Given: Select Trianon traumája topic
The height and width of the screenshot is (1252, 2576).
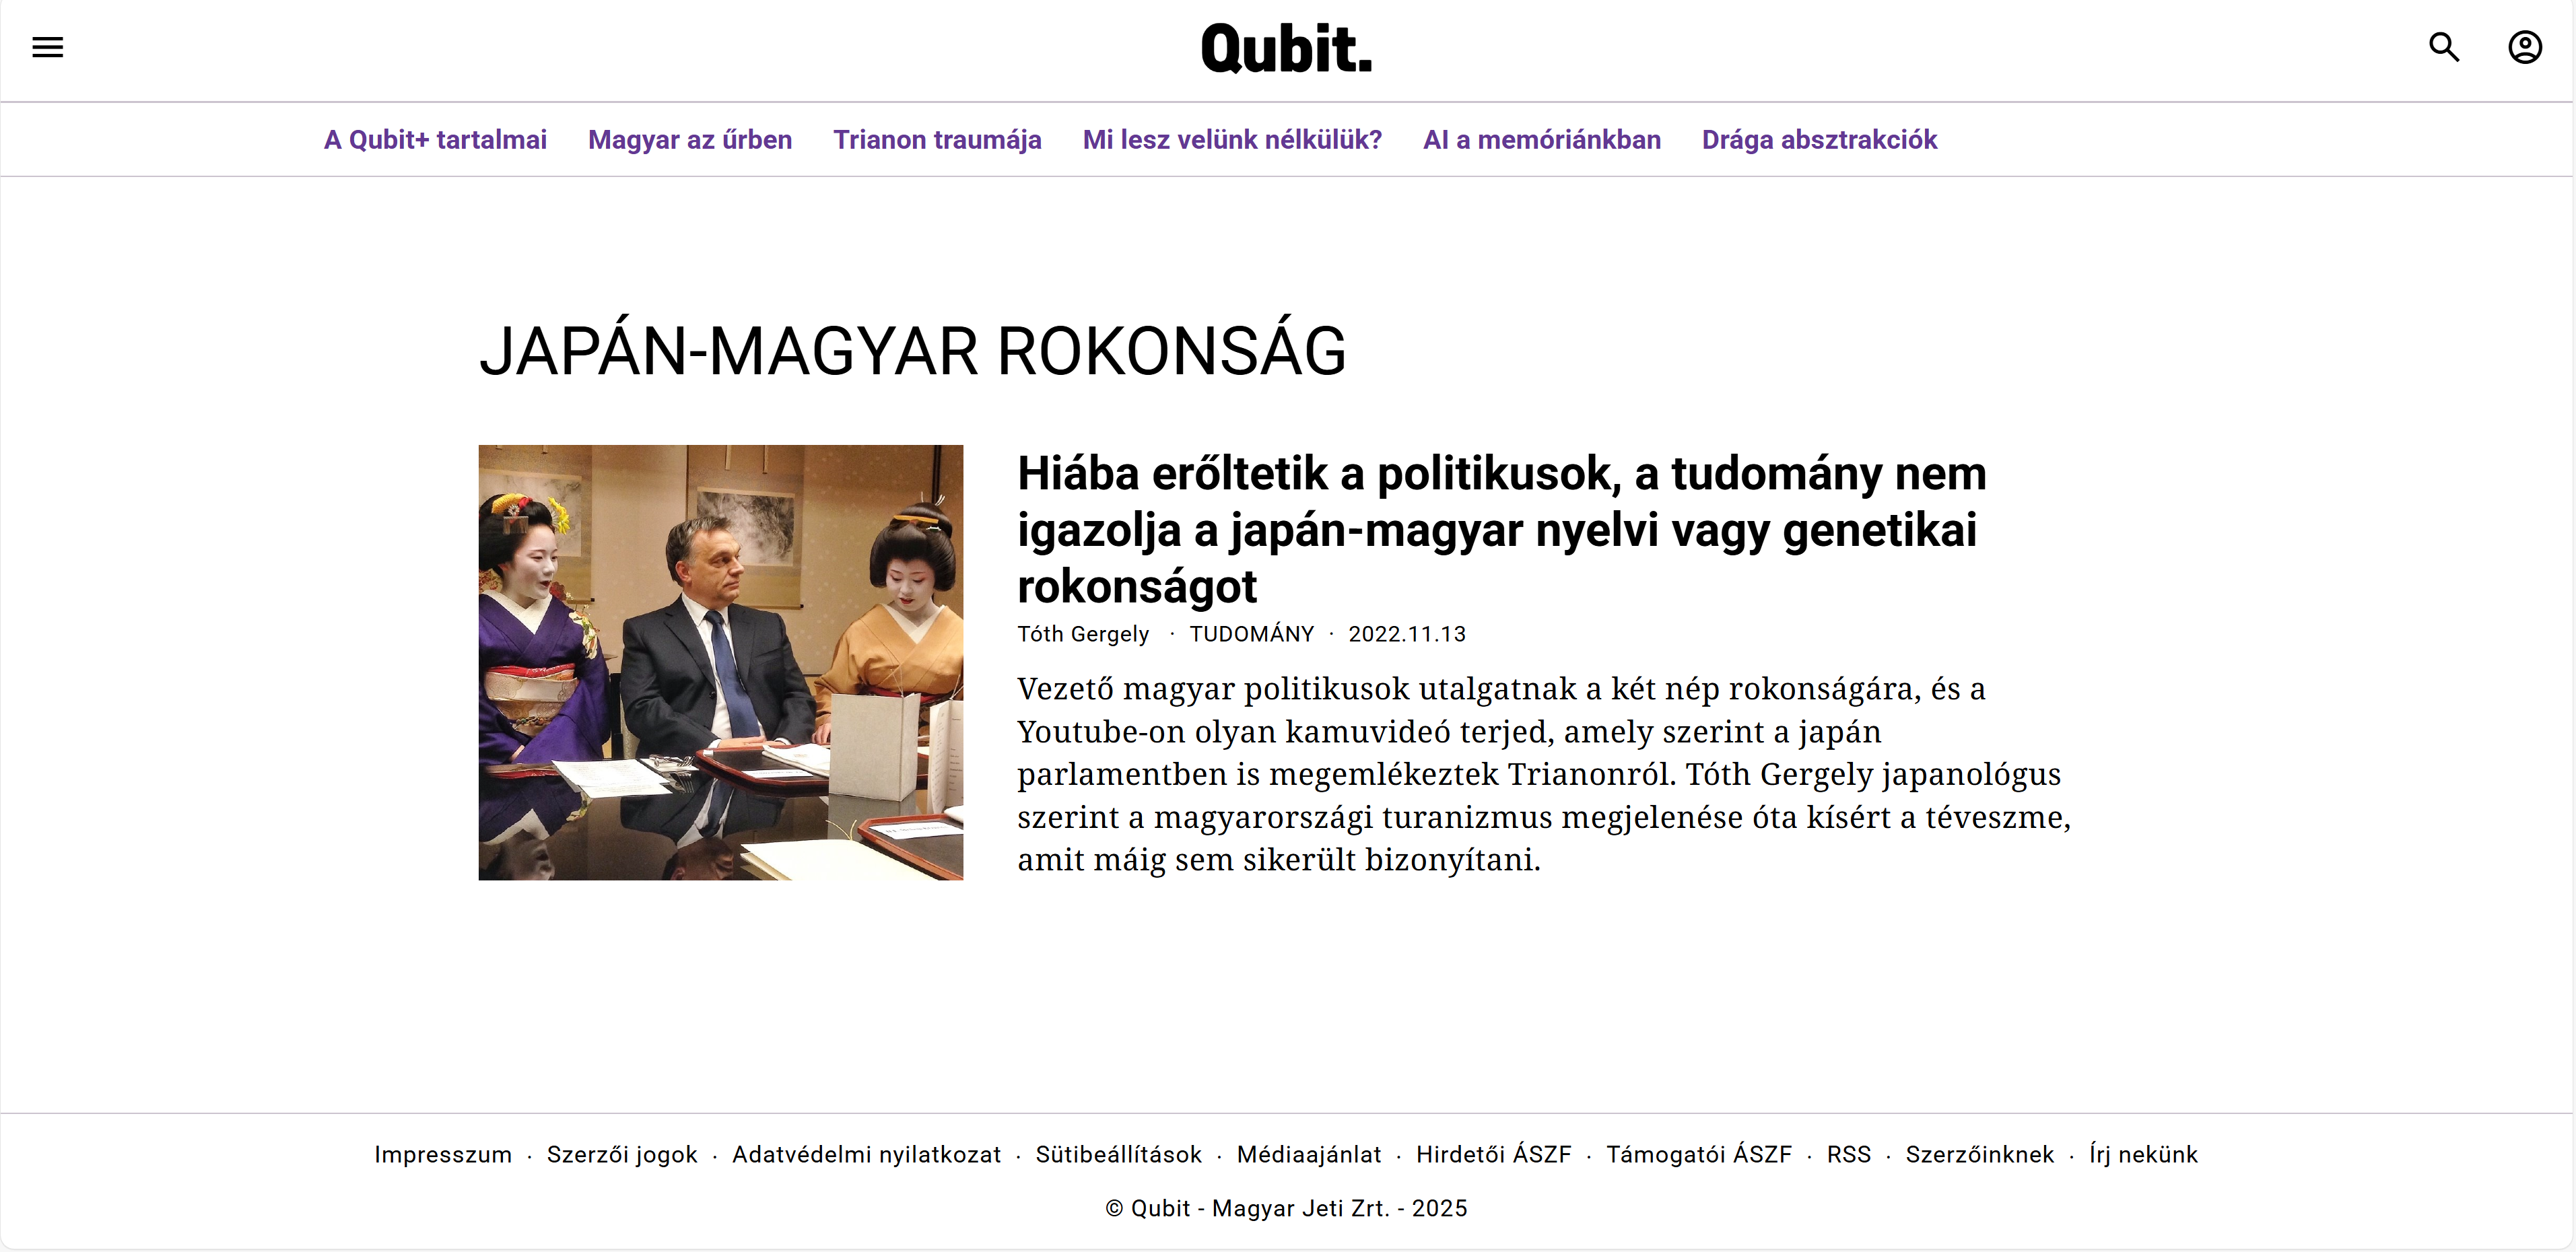Looking at the screenshot, I should pos(937,140).
